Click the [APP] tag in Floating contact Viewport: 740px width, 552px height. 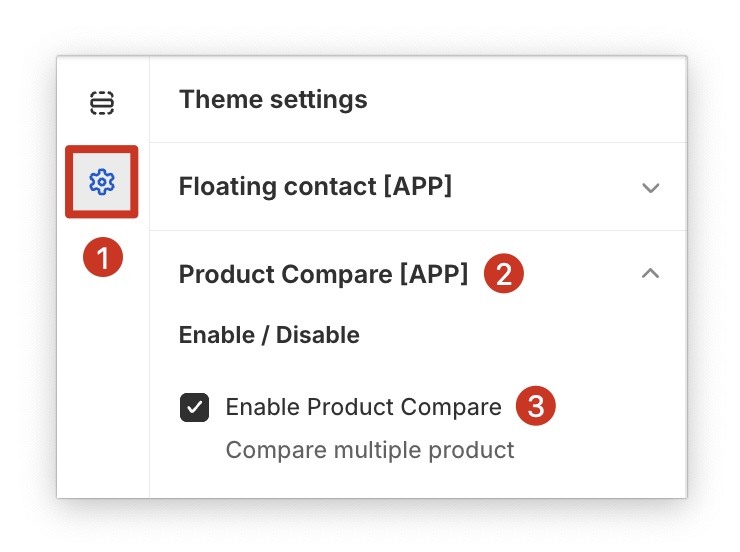pos(417,187)
